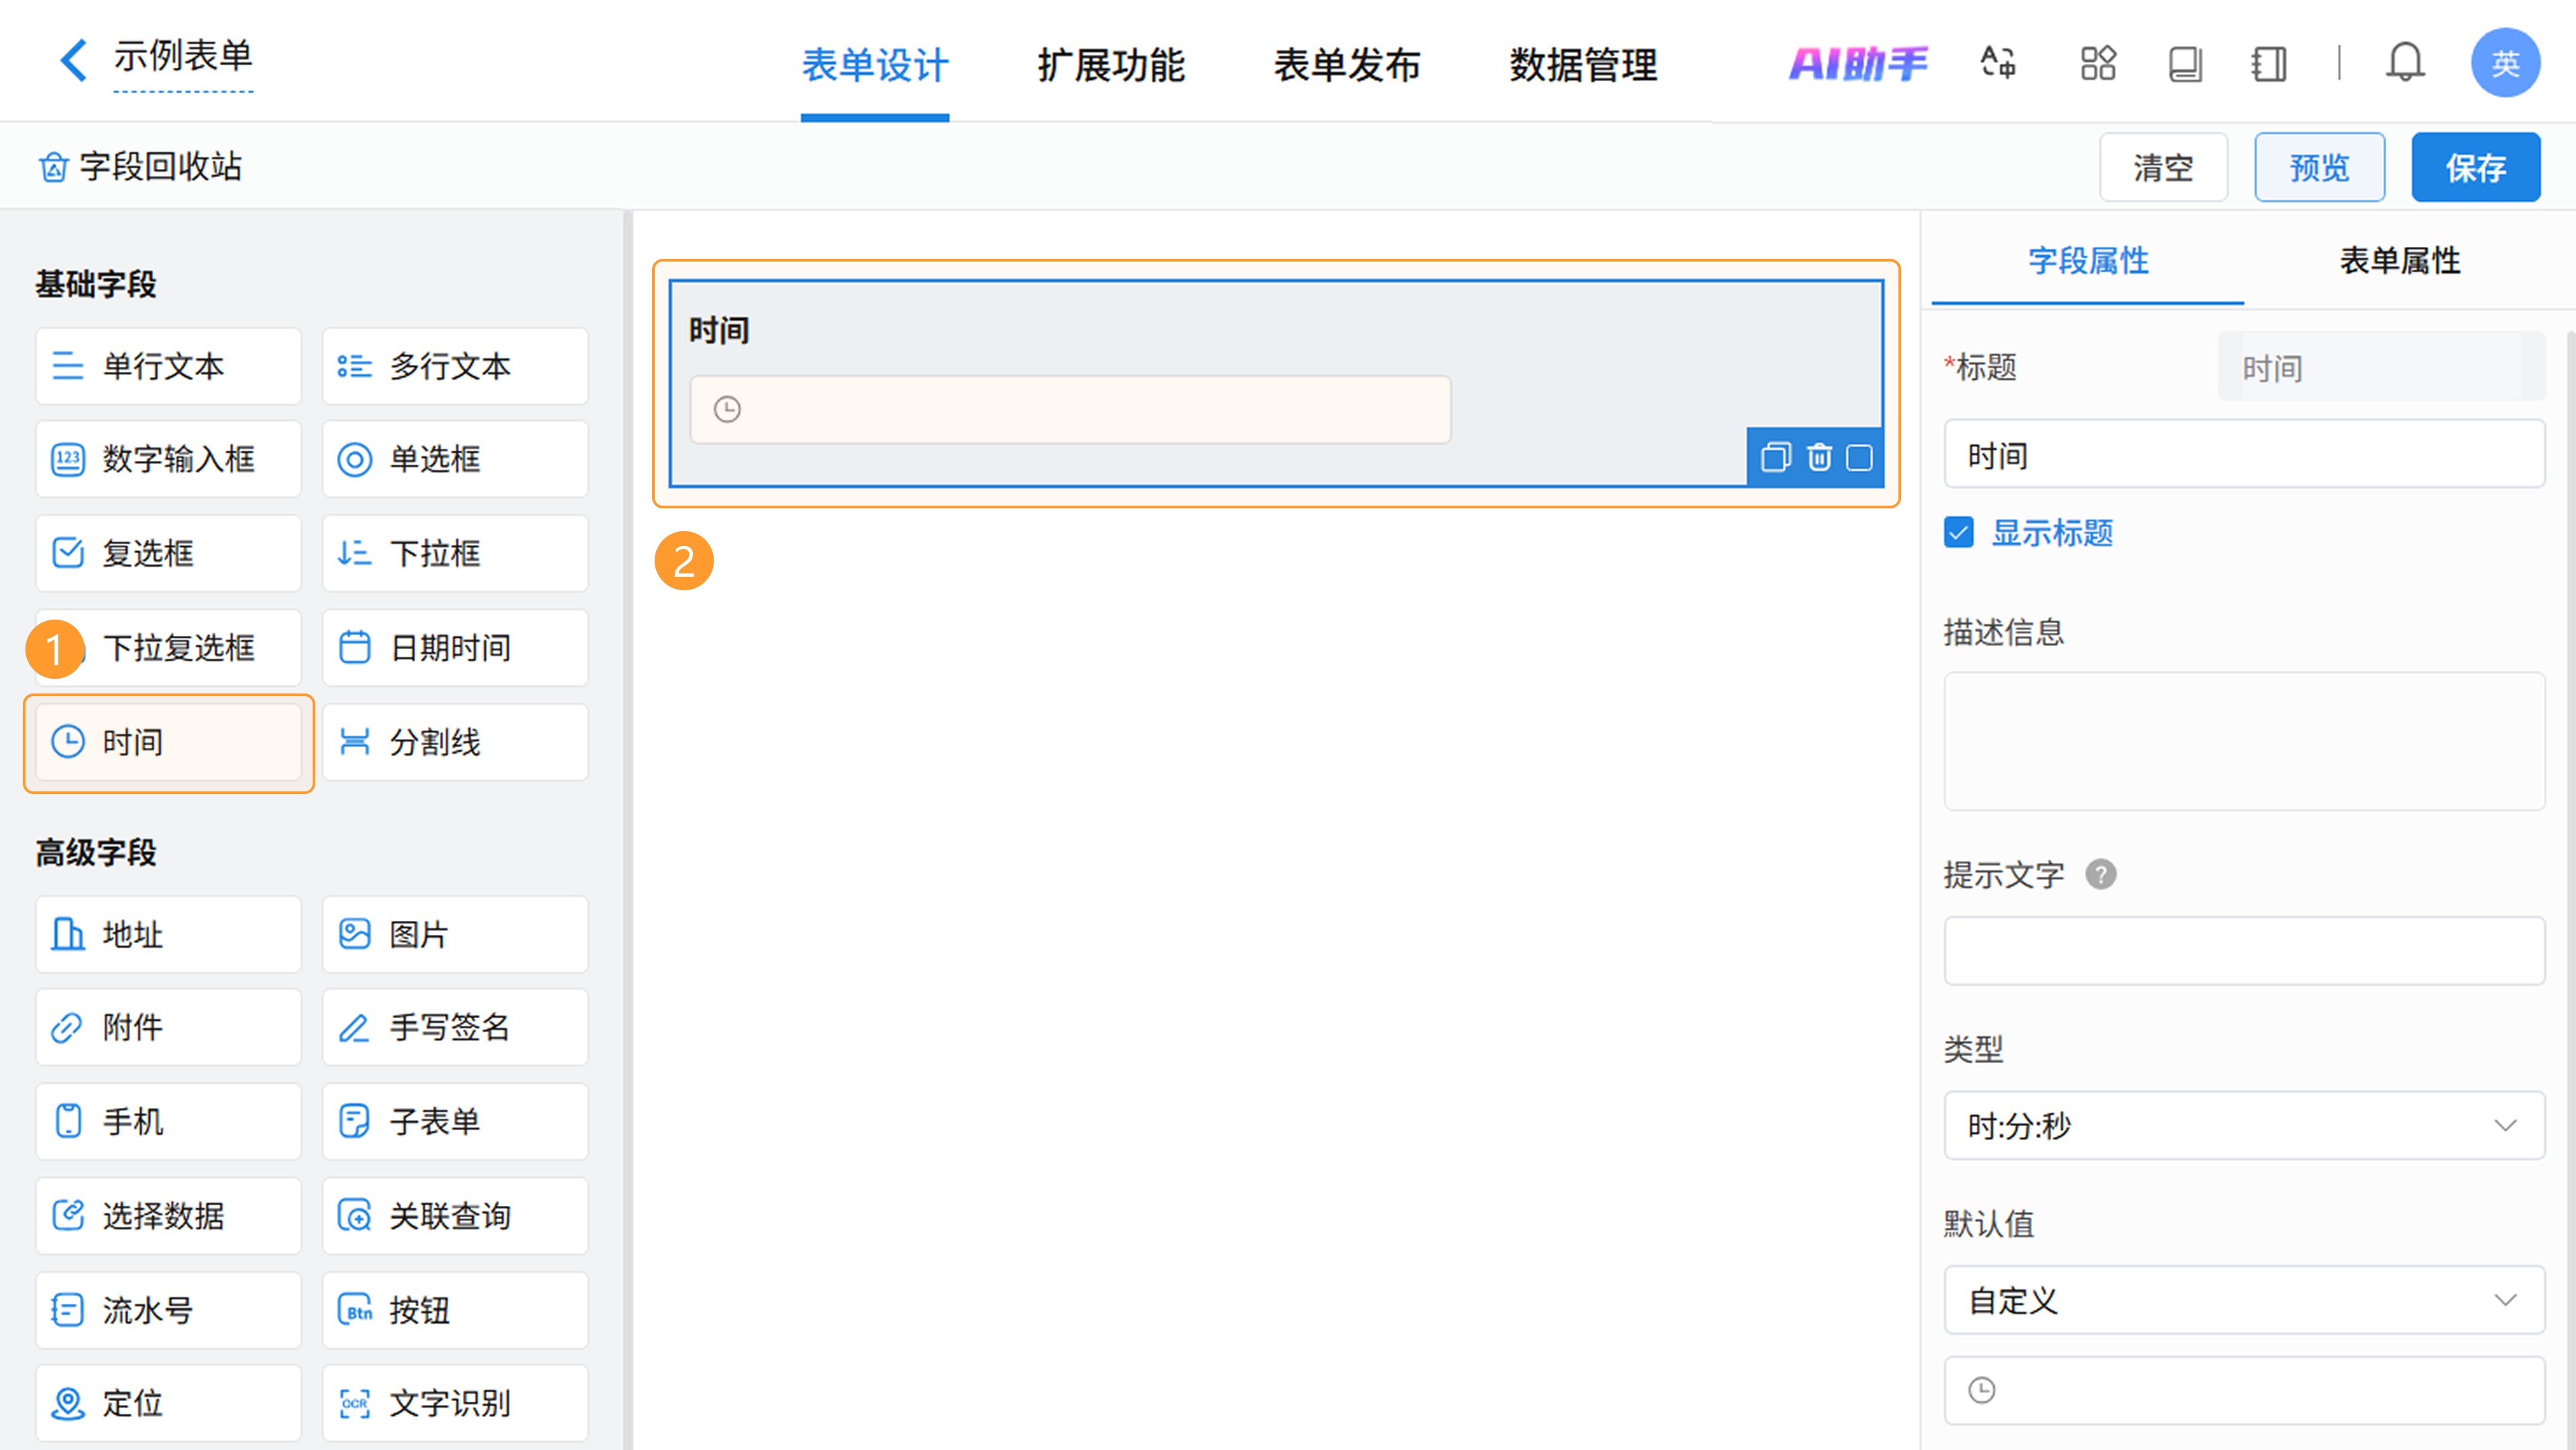Tick the select box on 时间 field
2576x1450 pixels.
pos(1860,458)
